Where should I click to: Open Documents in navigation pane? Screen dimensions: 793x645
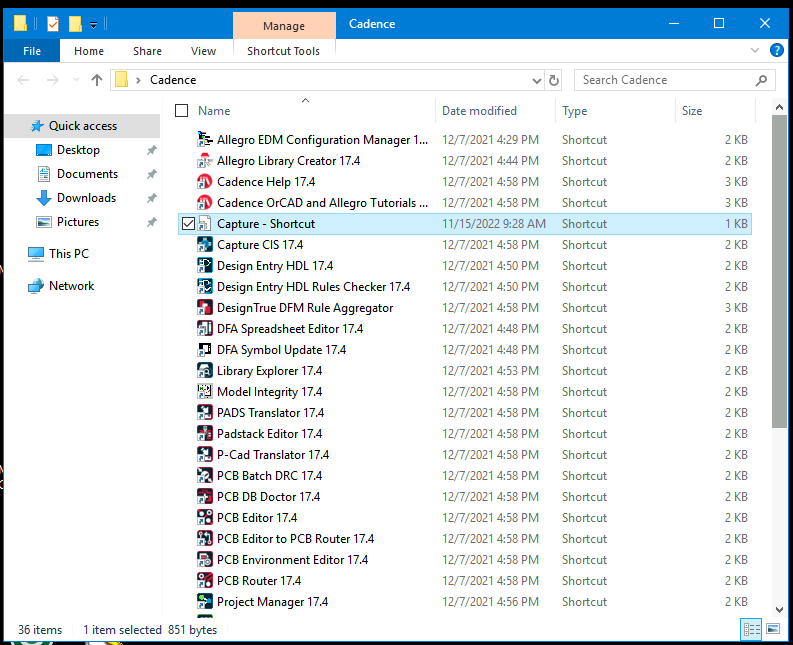click(x=87, y=174)
